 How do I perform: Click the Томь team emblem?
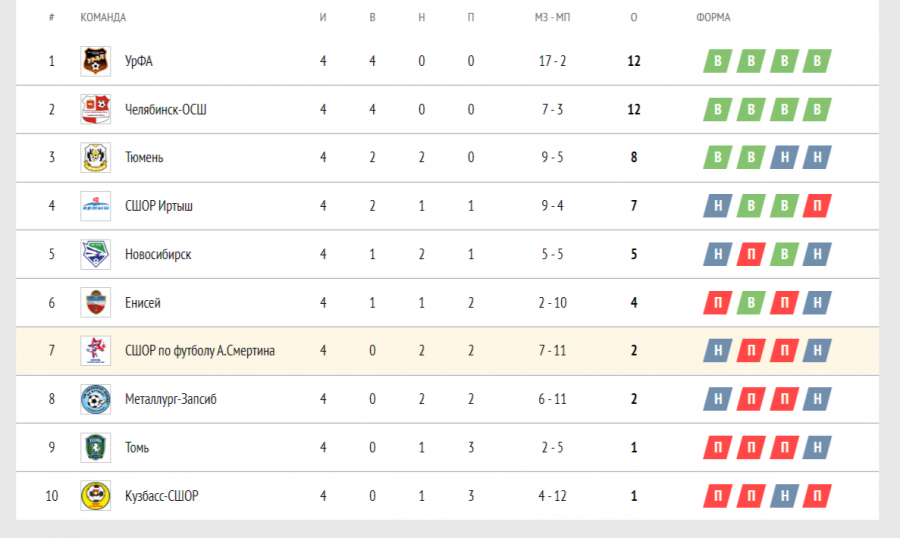(x=95, y=448)
